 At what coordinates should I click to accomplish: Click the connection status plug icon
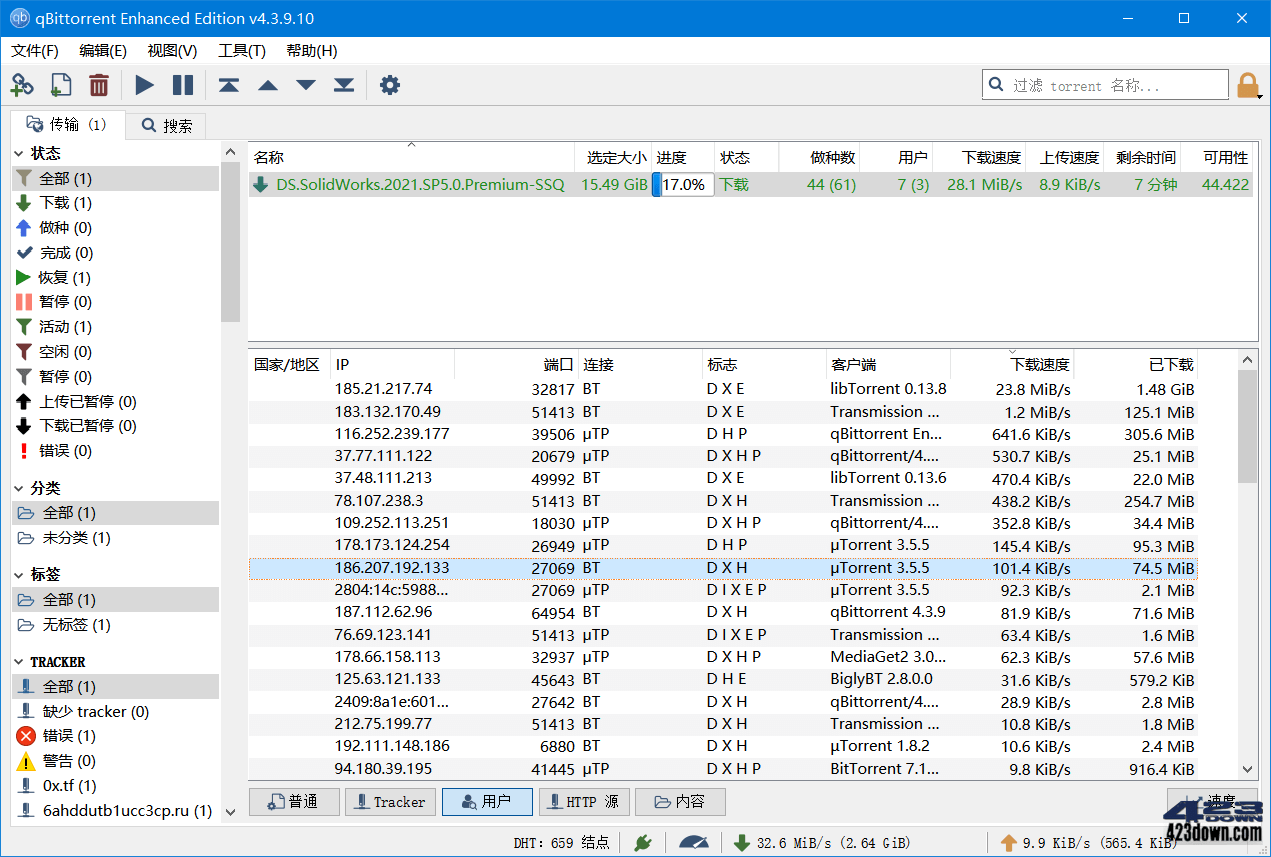643,842
